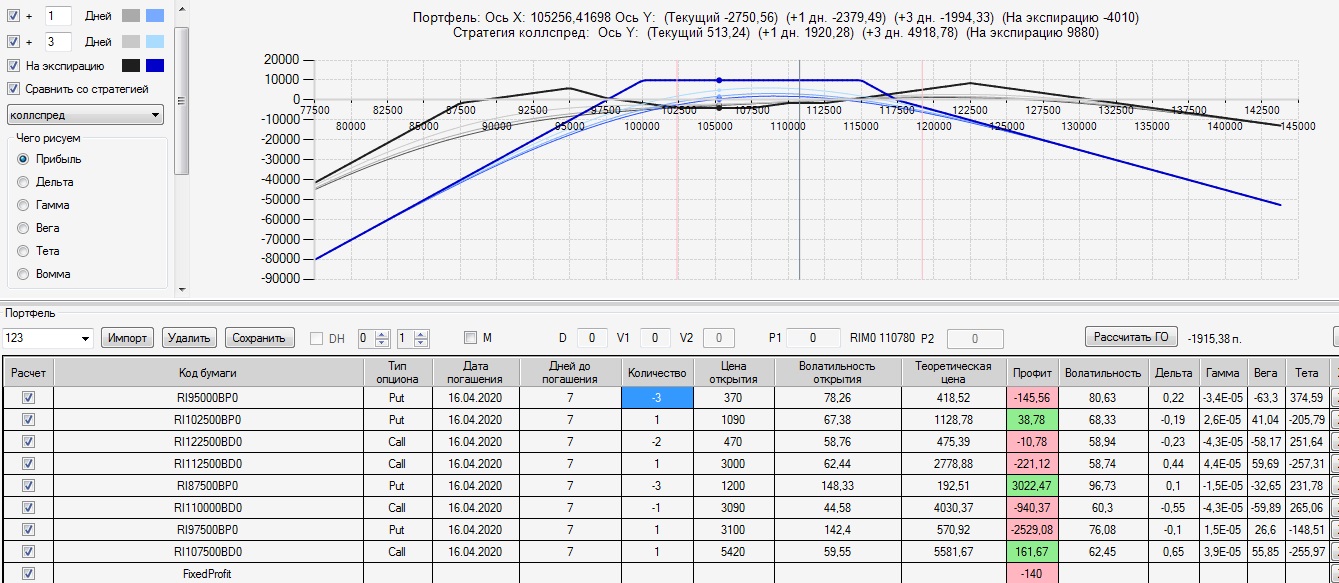Click the RI110000BD0 ticker cell
Screen dimensions: 1339x583
(x=208, y=507)
